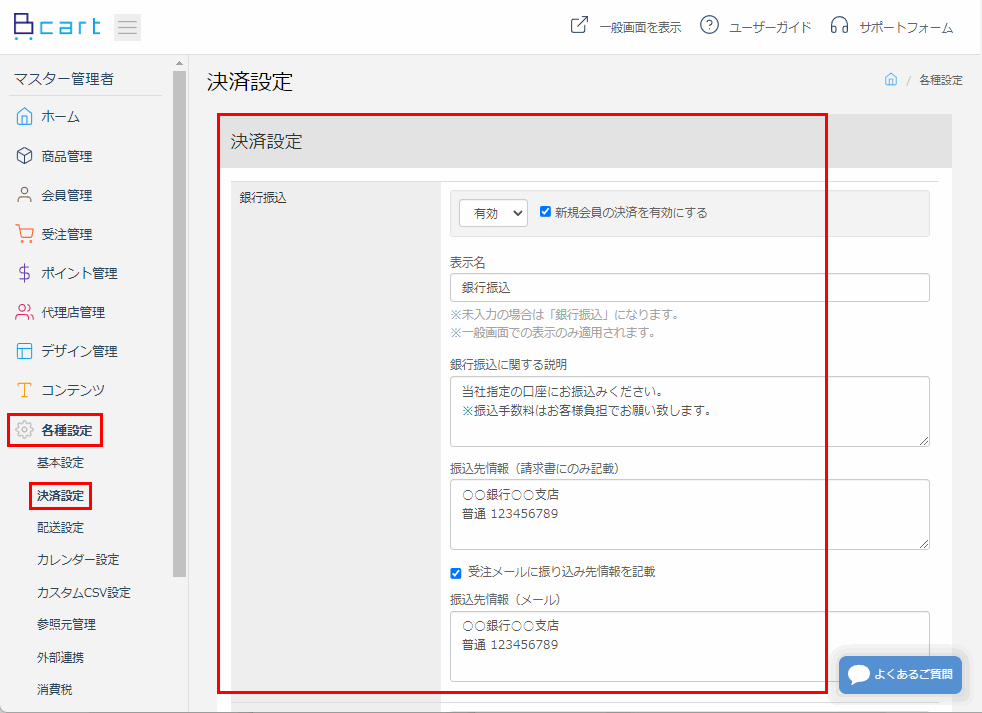982x713 pixels.
Task: Click 各種設定 breadcrumb link
Action: (941, 80)
